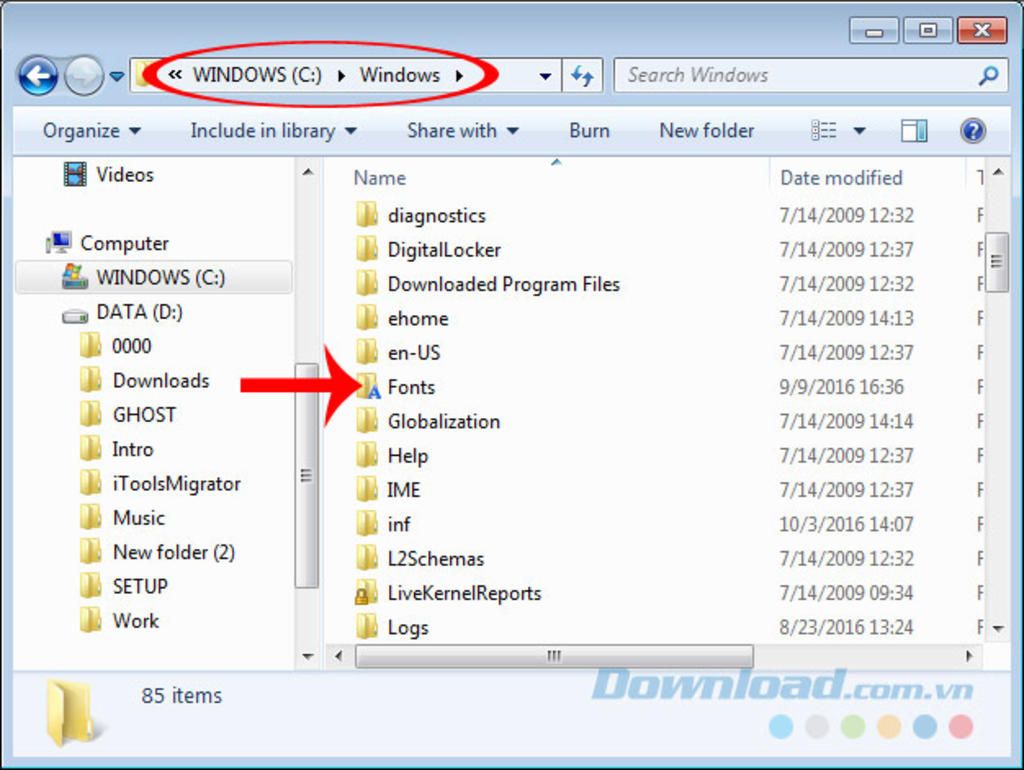Click into the Search Windows field
Viewport: 1024px width, 770px height.
click(811, 75)
